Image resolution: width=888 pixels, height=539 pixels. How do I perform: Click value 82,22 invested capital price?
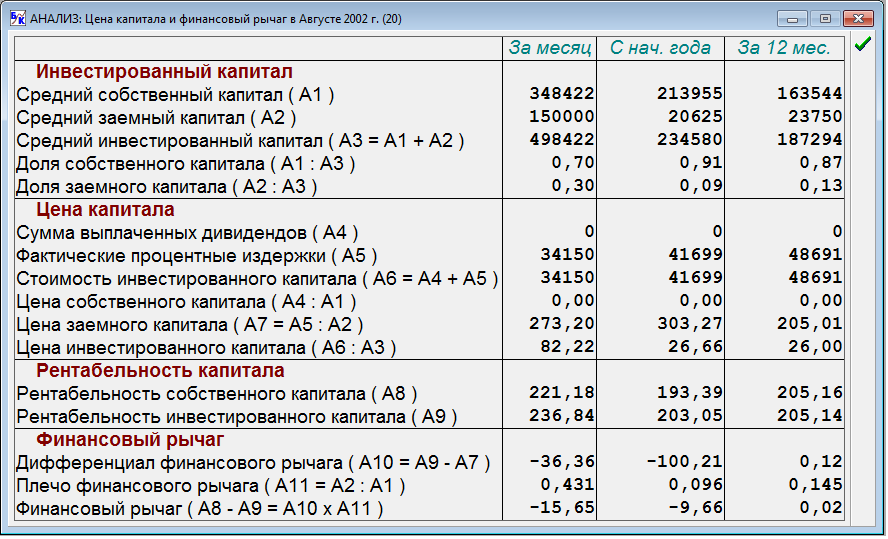(567, 346)
